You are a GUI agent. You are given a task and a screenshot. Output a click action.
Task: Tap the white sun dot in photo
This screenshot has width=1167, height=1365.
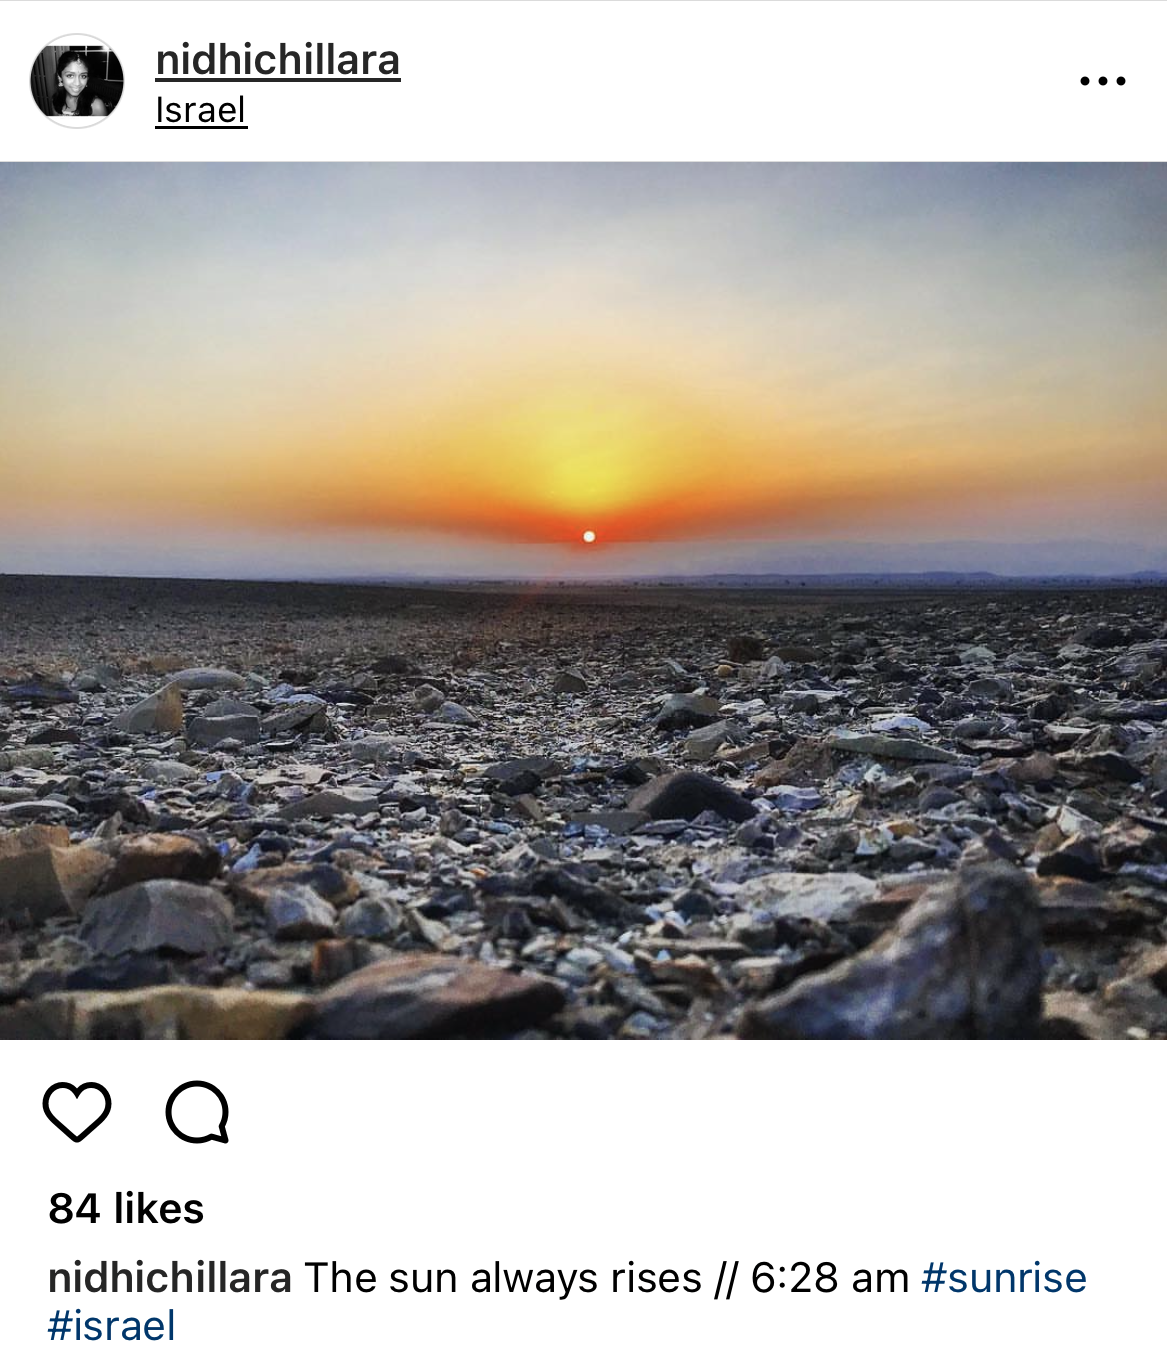point(589,537)
